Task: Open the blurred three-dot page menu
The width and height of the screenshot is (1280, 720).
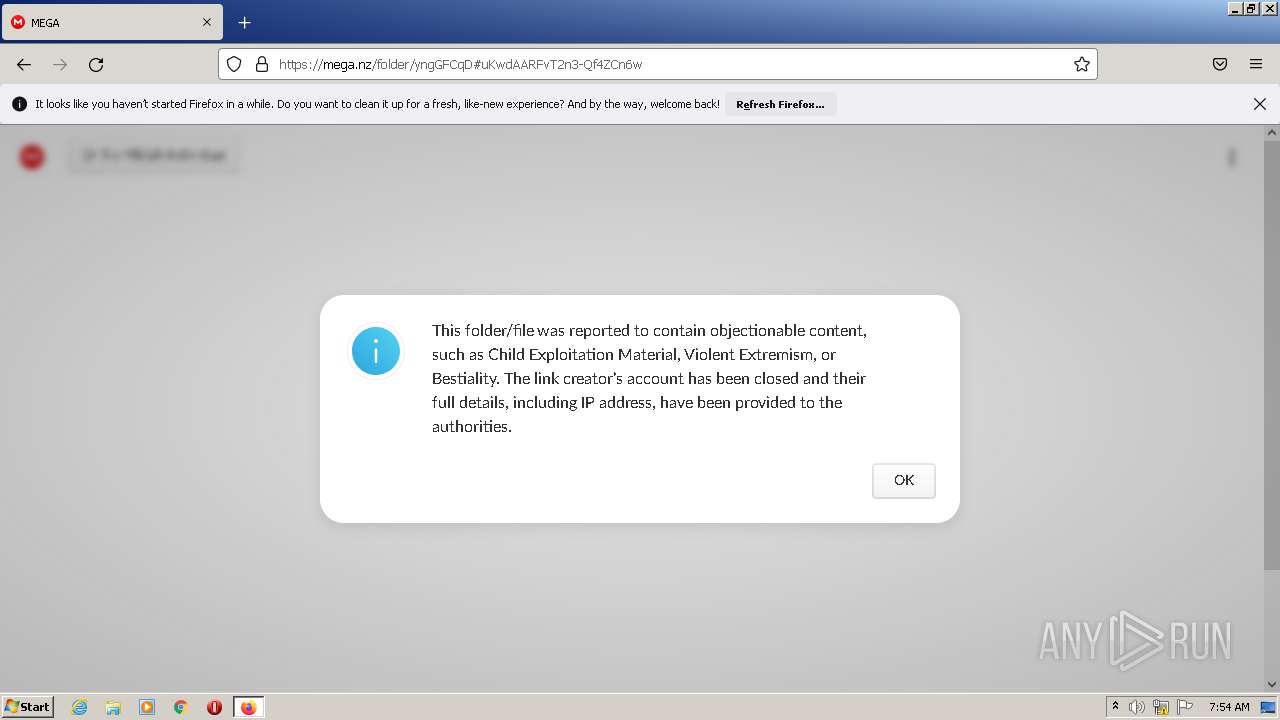Action: pos(1232,157)
